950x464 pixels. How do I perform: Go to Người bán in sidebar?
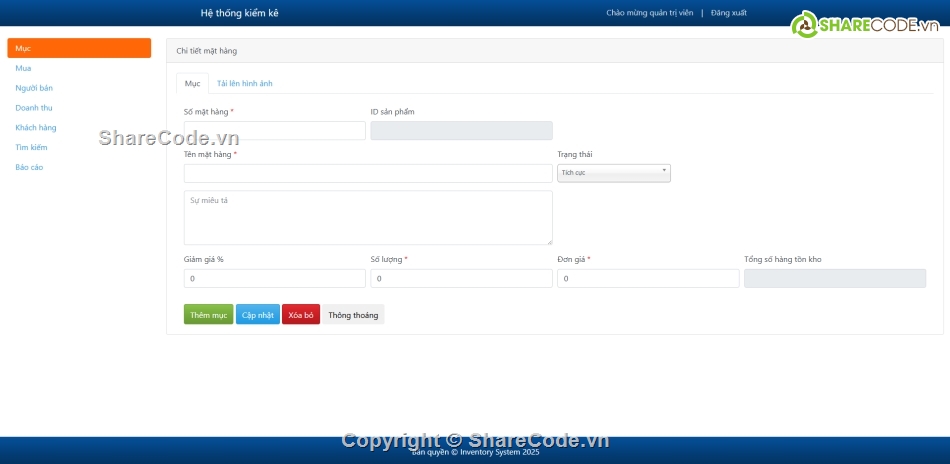pos(34,88)
